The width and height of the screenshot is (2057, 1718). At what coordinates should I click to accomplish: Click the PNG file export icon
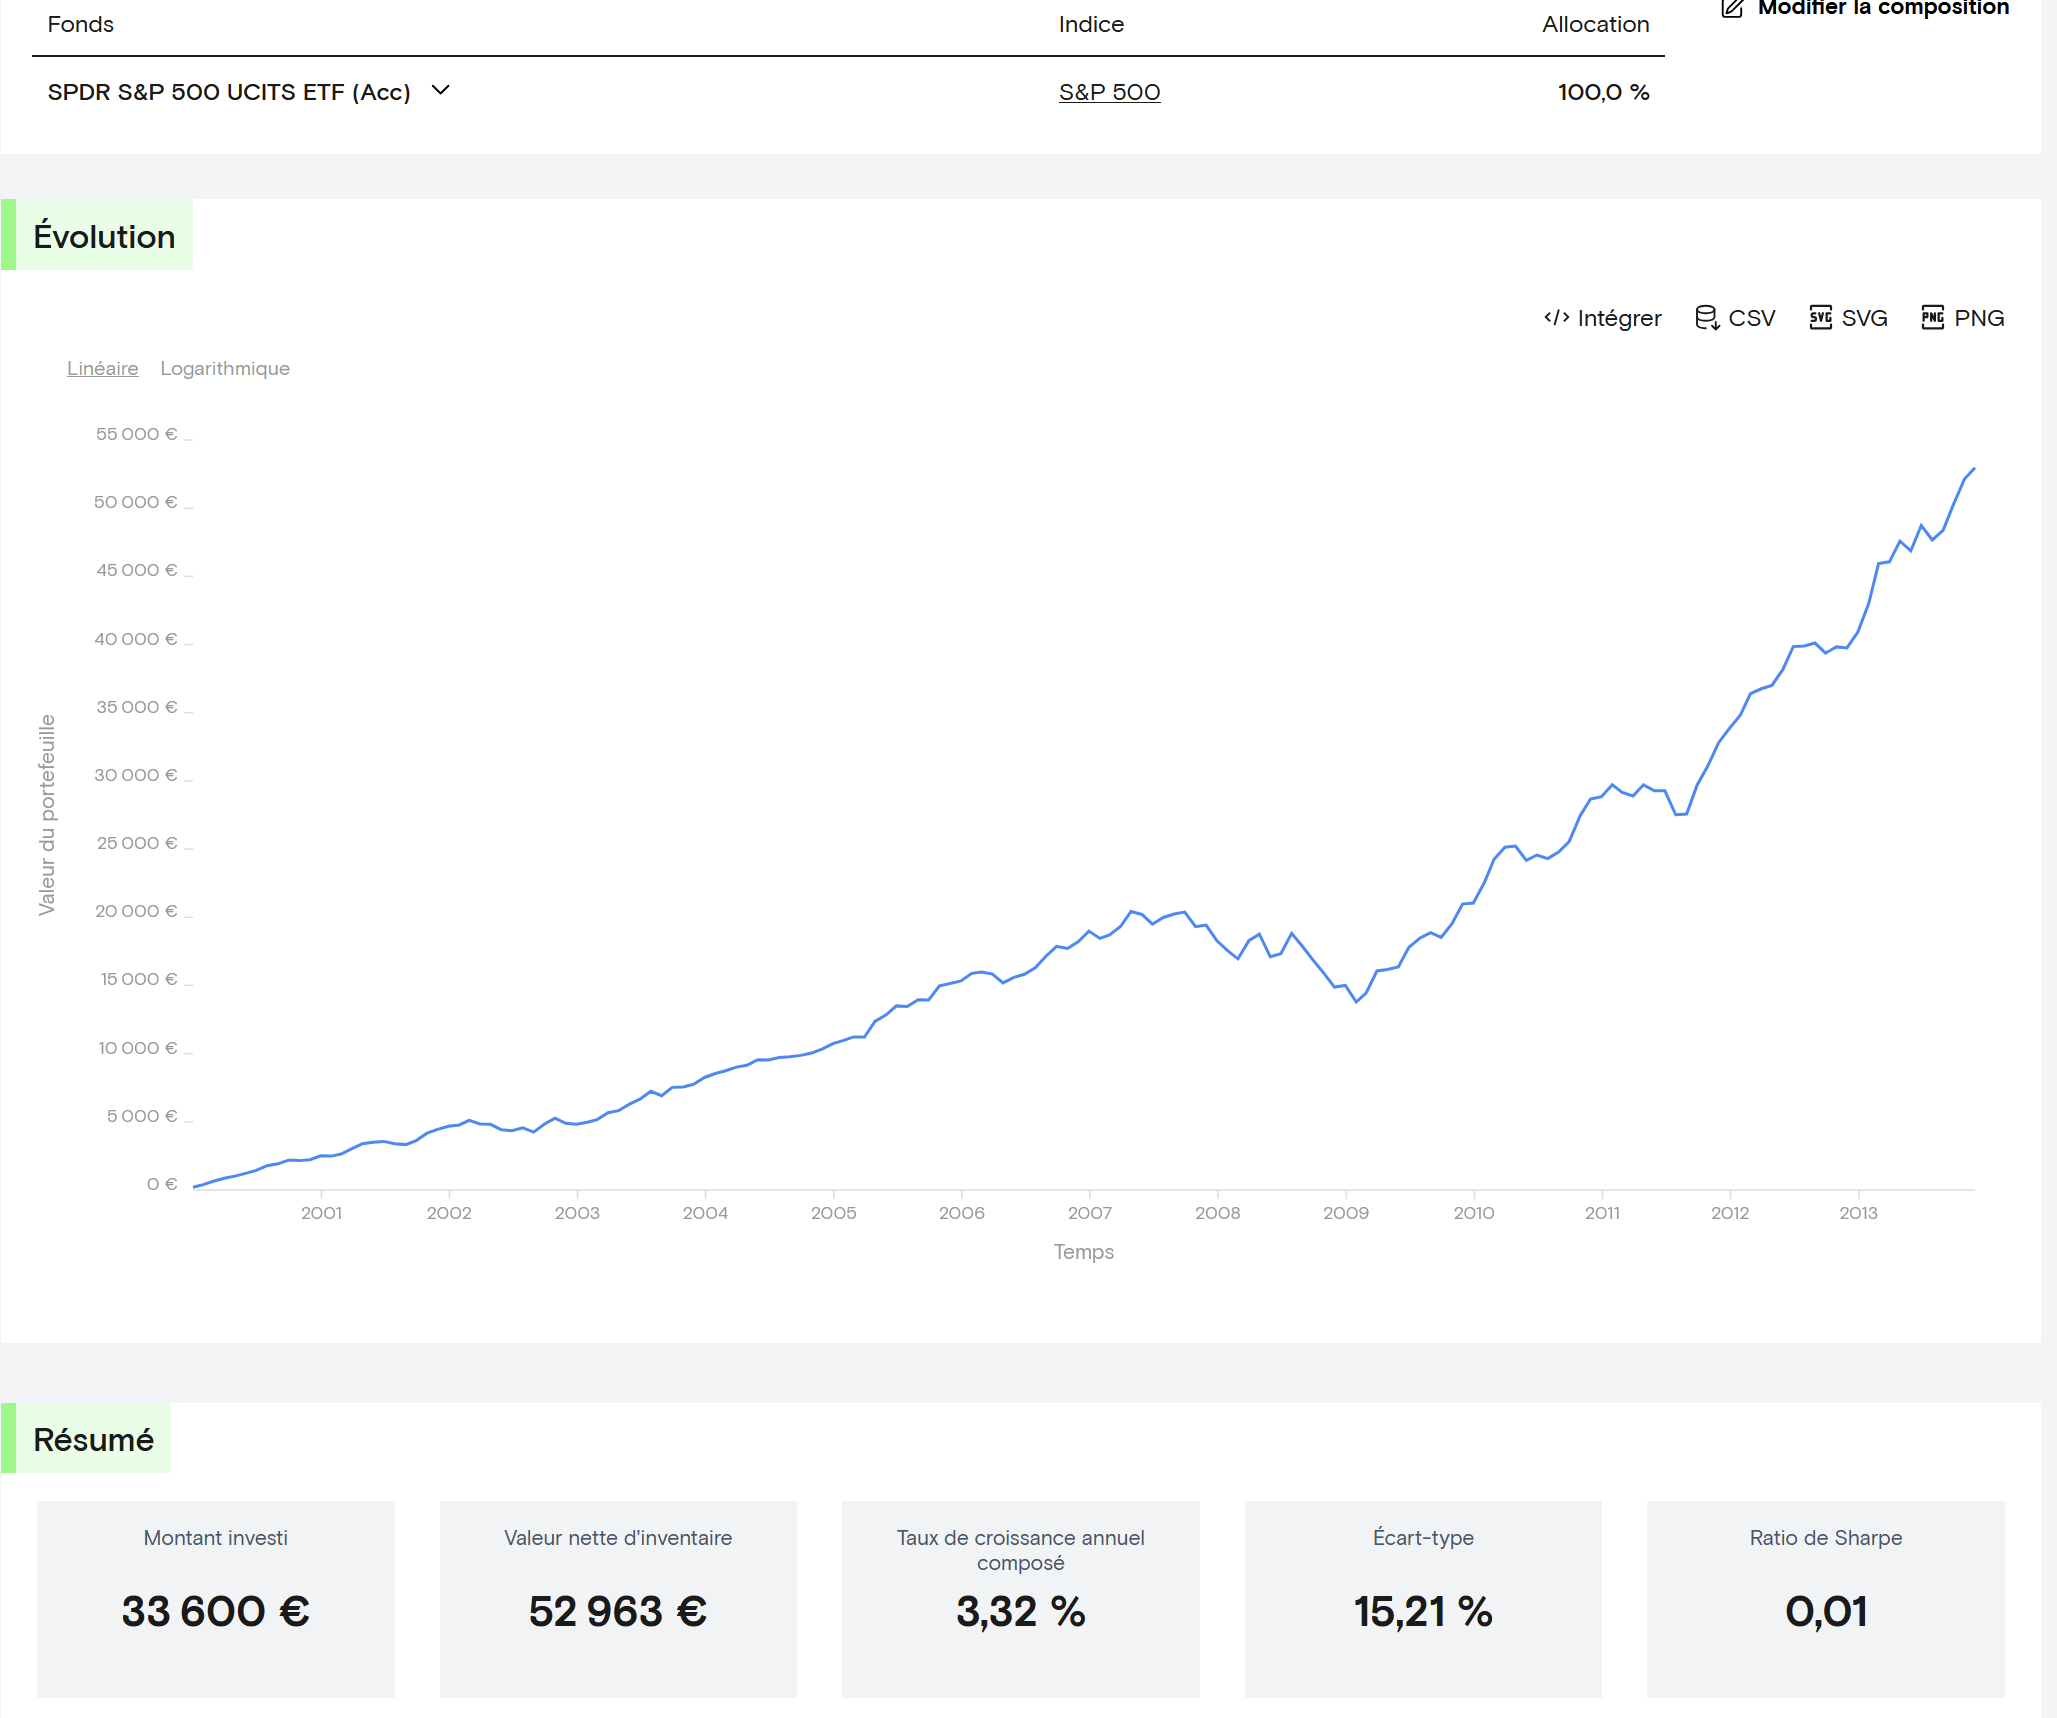pos(1932,318)
